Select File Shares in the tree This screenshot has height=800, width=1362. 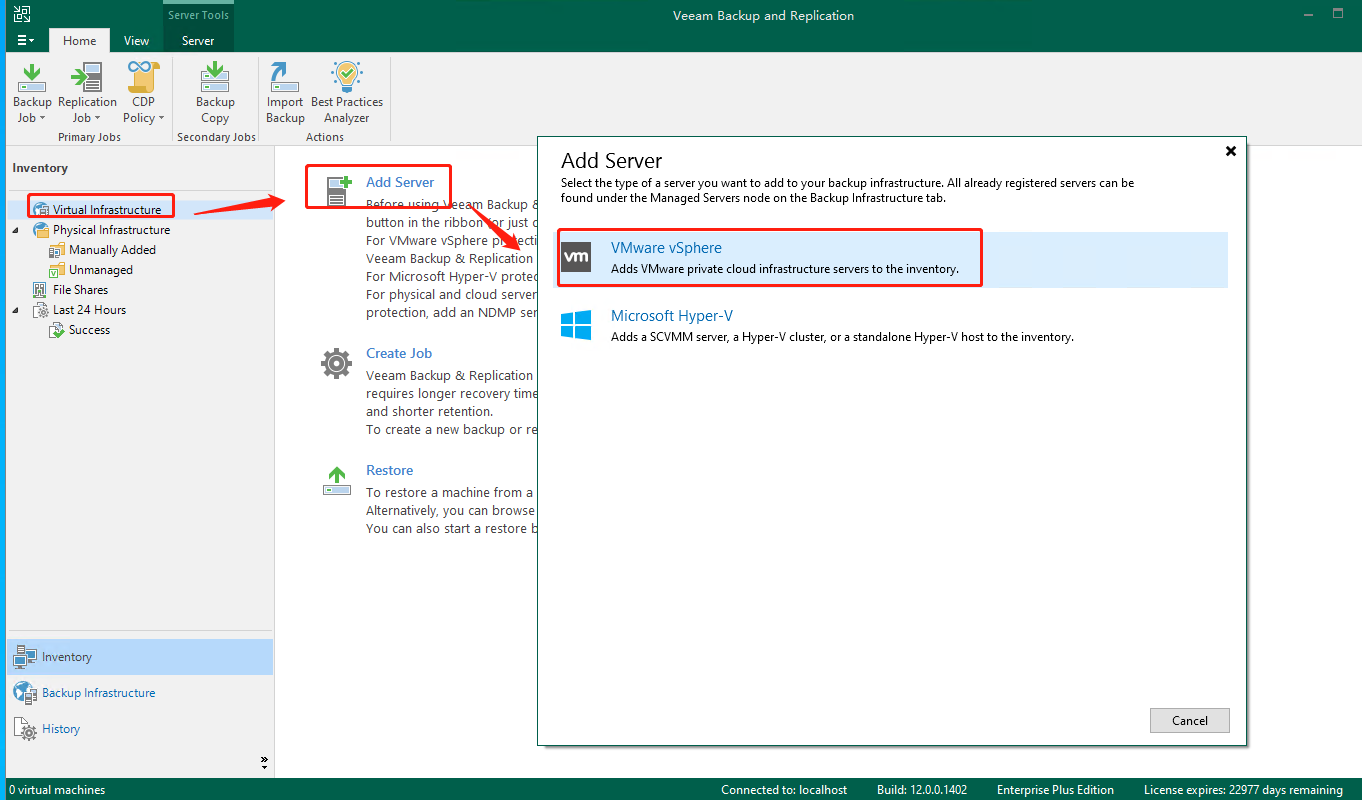(80, 290)
